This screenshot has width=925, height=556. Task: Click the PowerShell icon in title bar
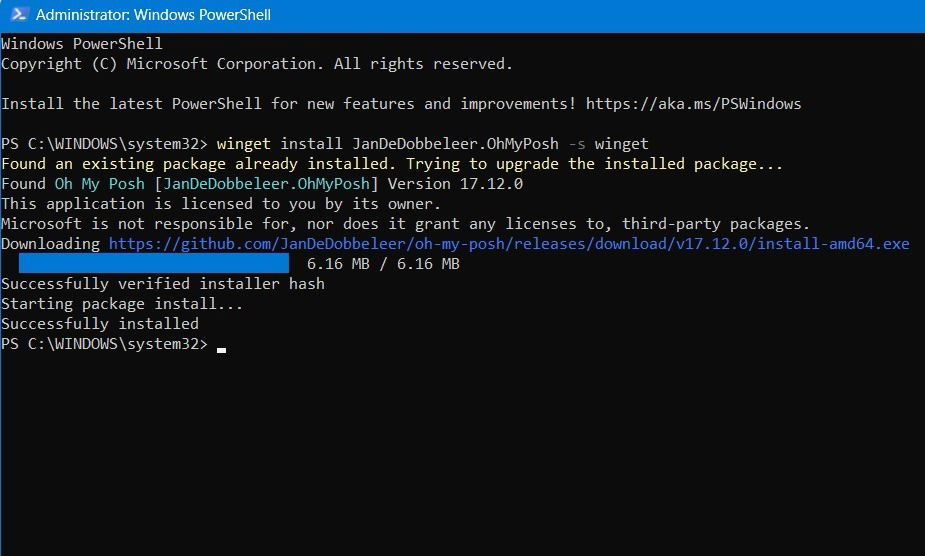(19, 14)
